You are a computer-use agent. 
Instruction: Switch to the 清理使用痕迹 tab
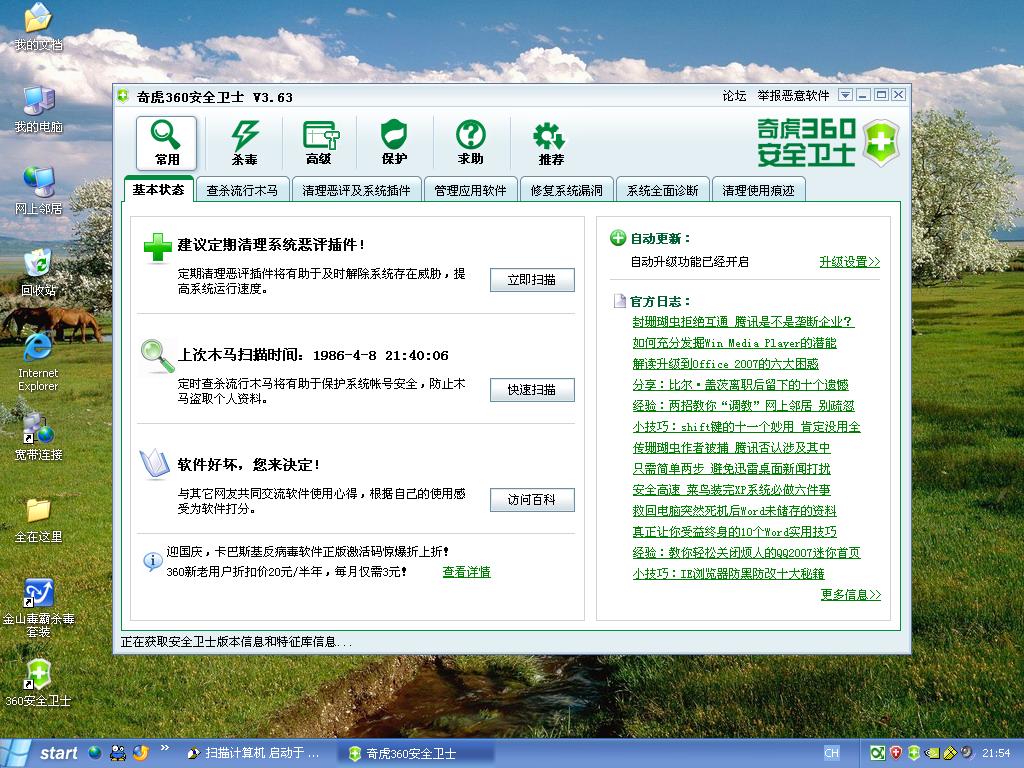[x=758, y=190]
